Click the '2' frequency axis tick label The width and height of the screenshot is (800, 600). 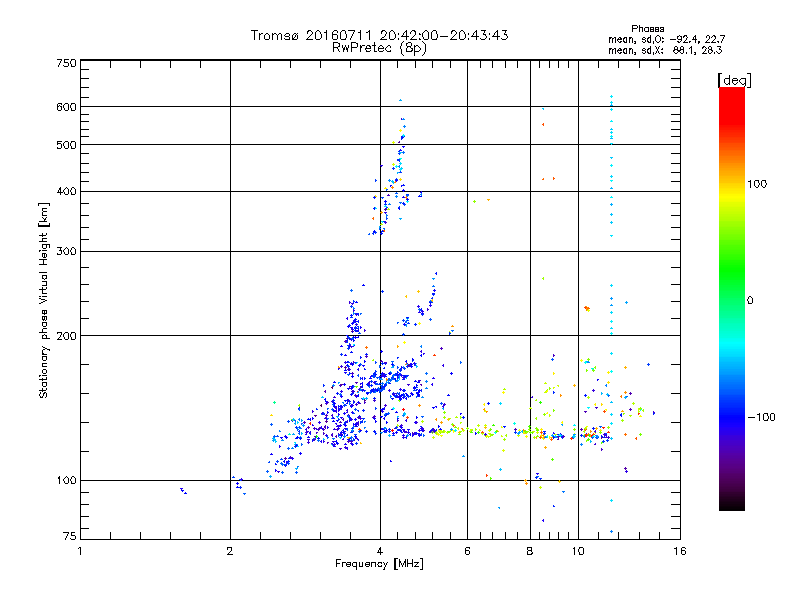(230, 551)
